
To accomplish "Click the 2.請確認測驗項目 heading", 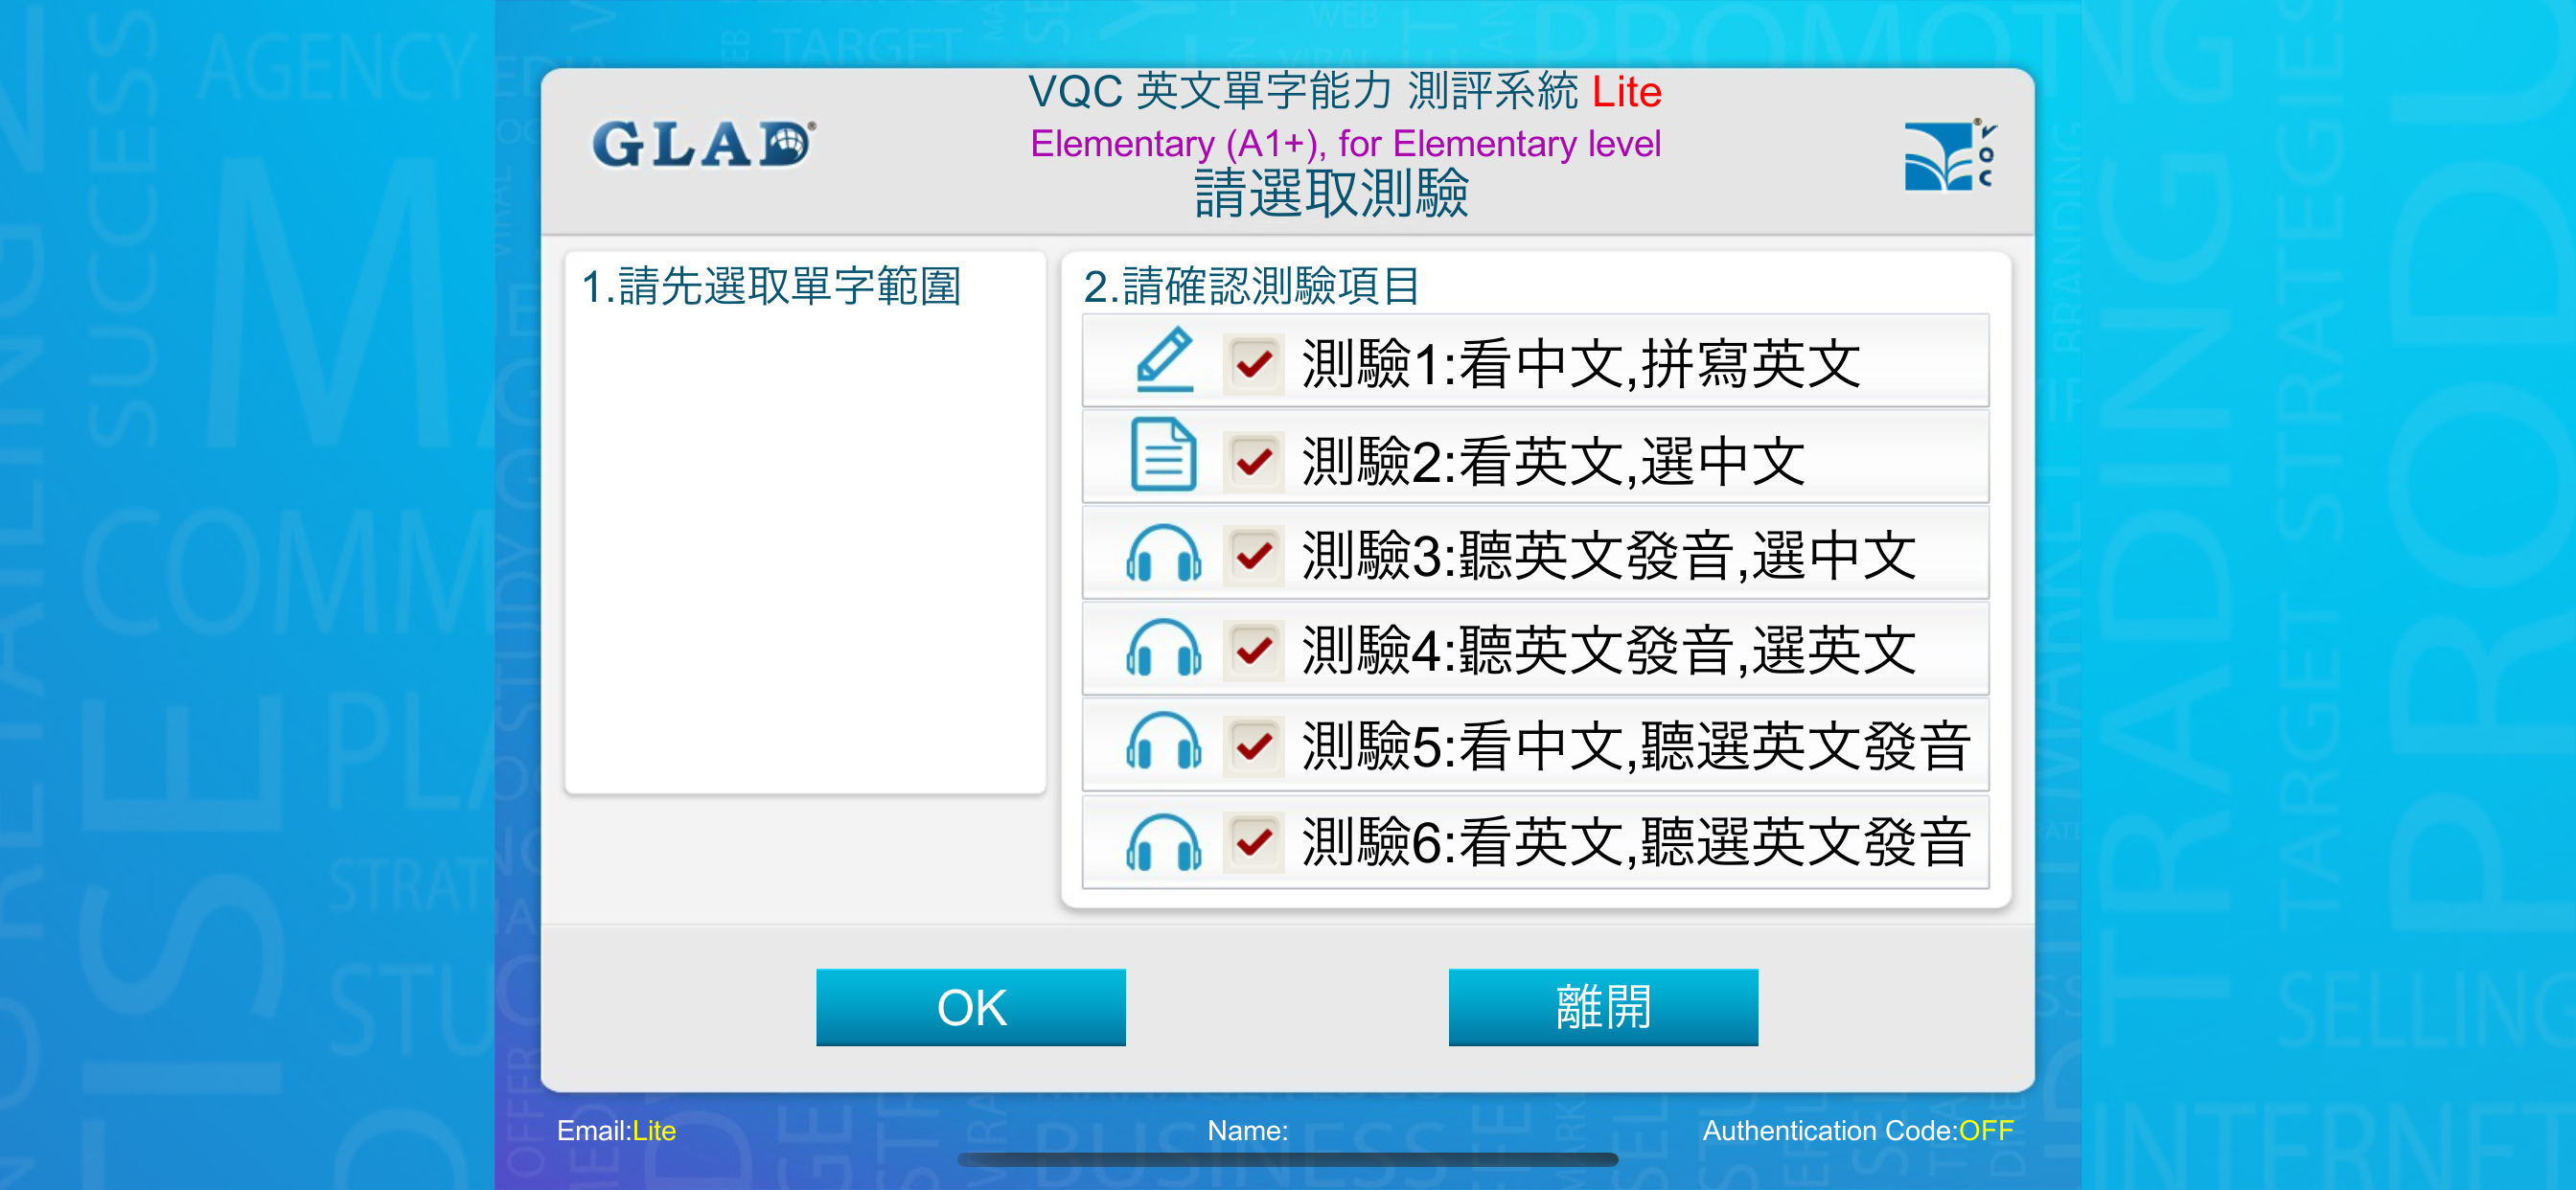I will 1252,286.
